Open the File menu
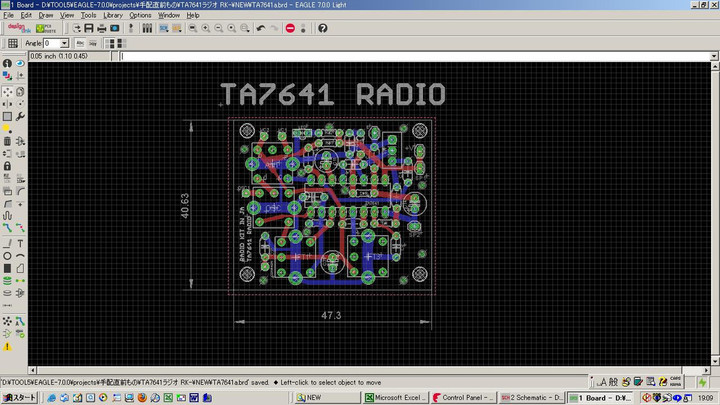The width and height of the screenshot is (720, 405). coord(9,16)
